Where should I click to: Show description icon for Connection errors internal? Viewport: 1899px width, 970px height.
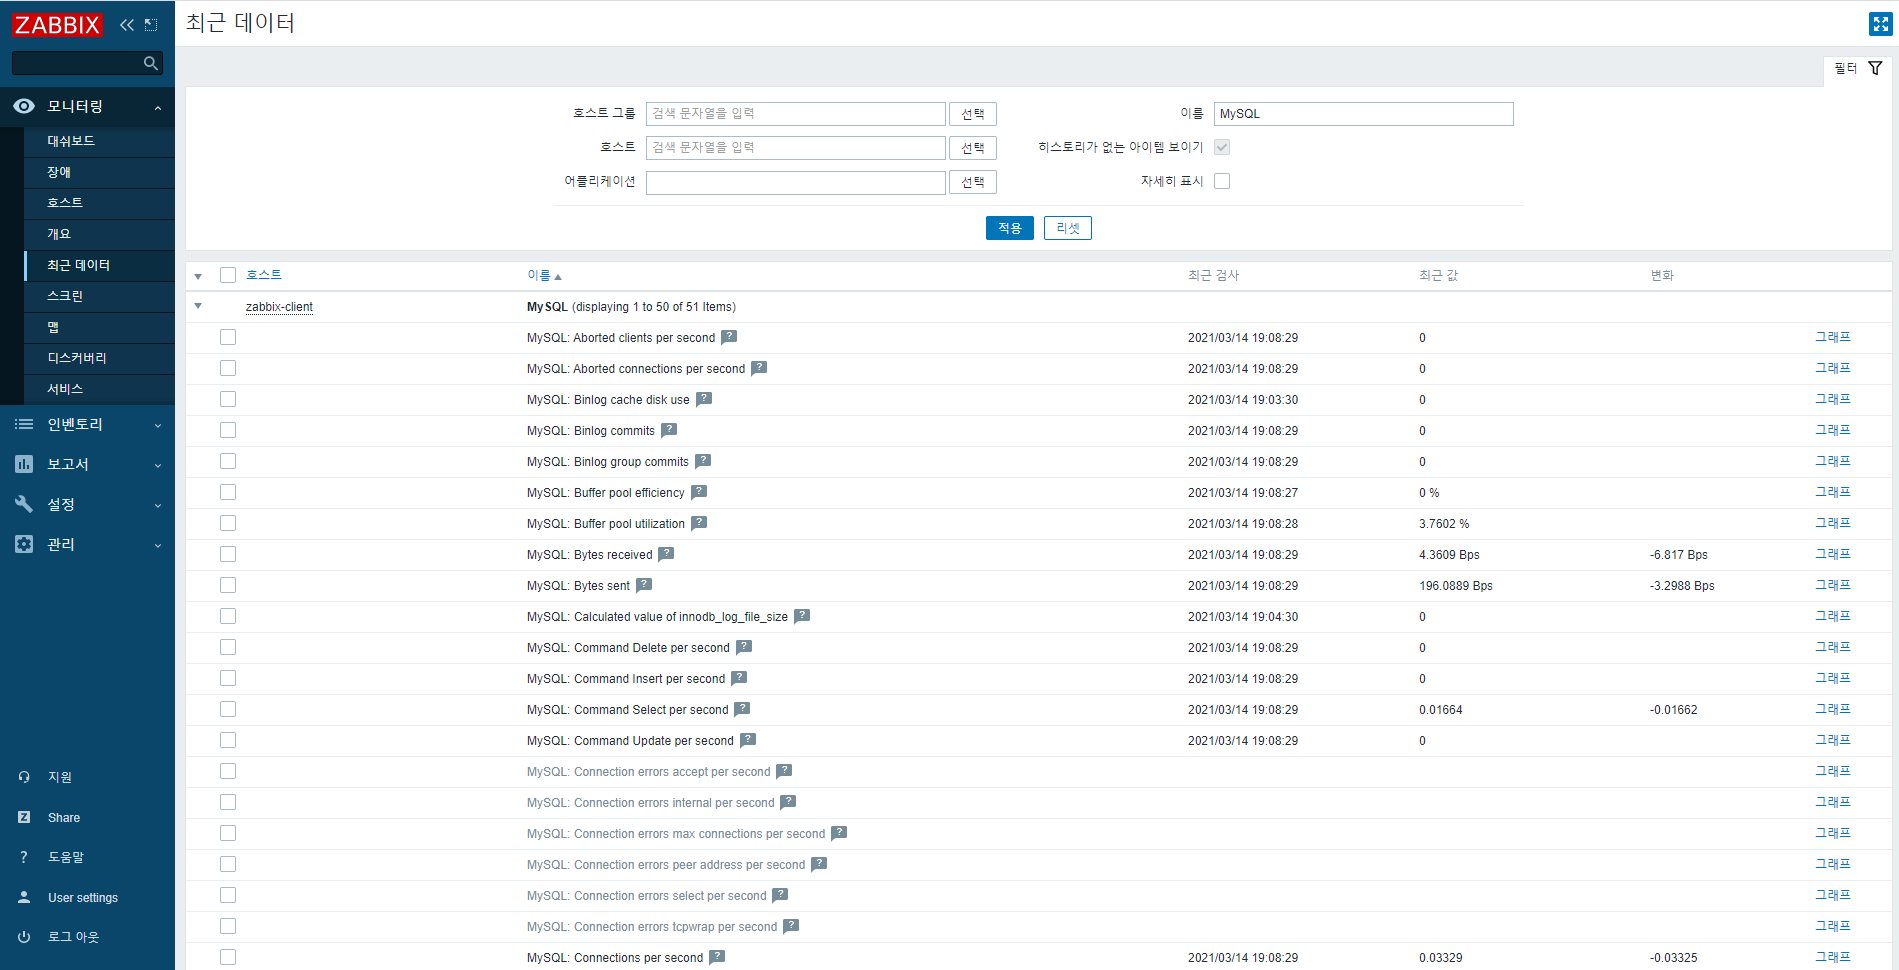(x=788, y=802)
